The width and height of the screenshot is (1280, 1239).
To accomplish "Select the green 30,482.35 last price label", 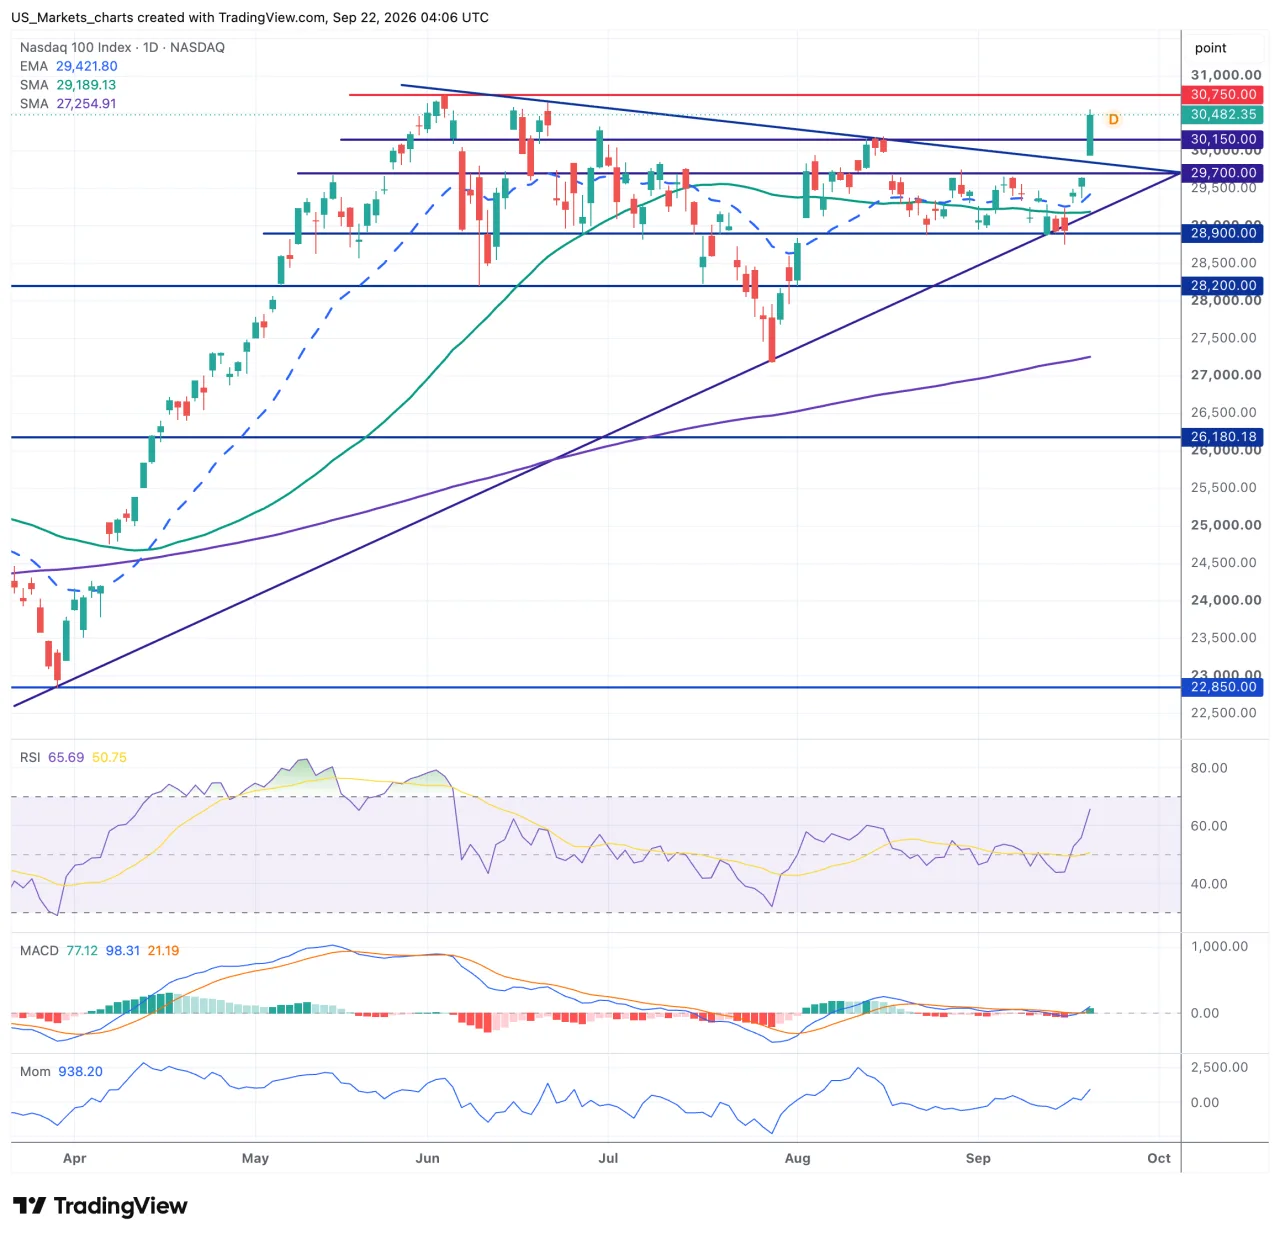I will point(1223,115).
